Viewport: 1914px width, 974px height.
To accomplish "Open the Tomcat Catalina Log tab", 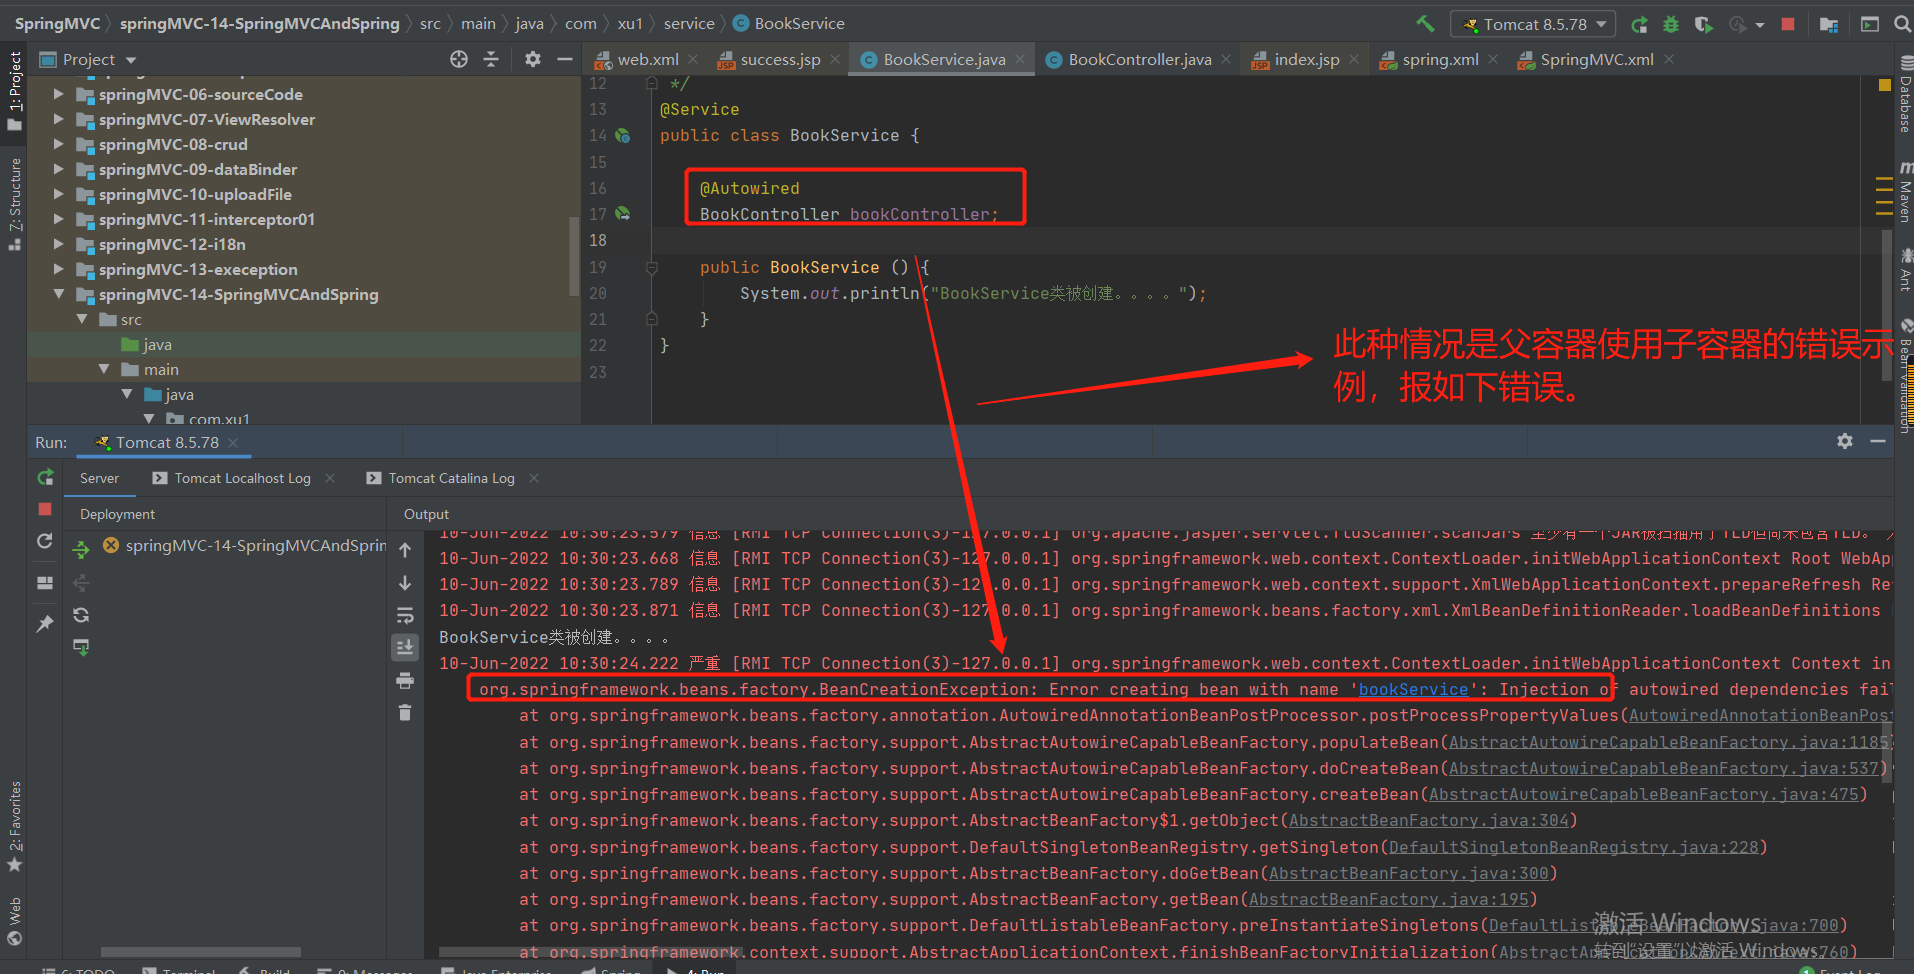I will (451, 478).
